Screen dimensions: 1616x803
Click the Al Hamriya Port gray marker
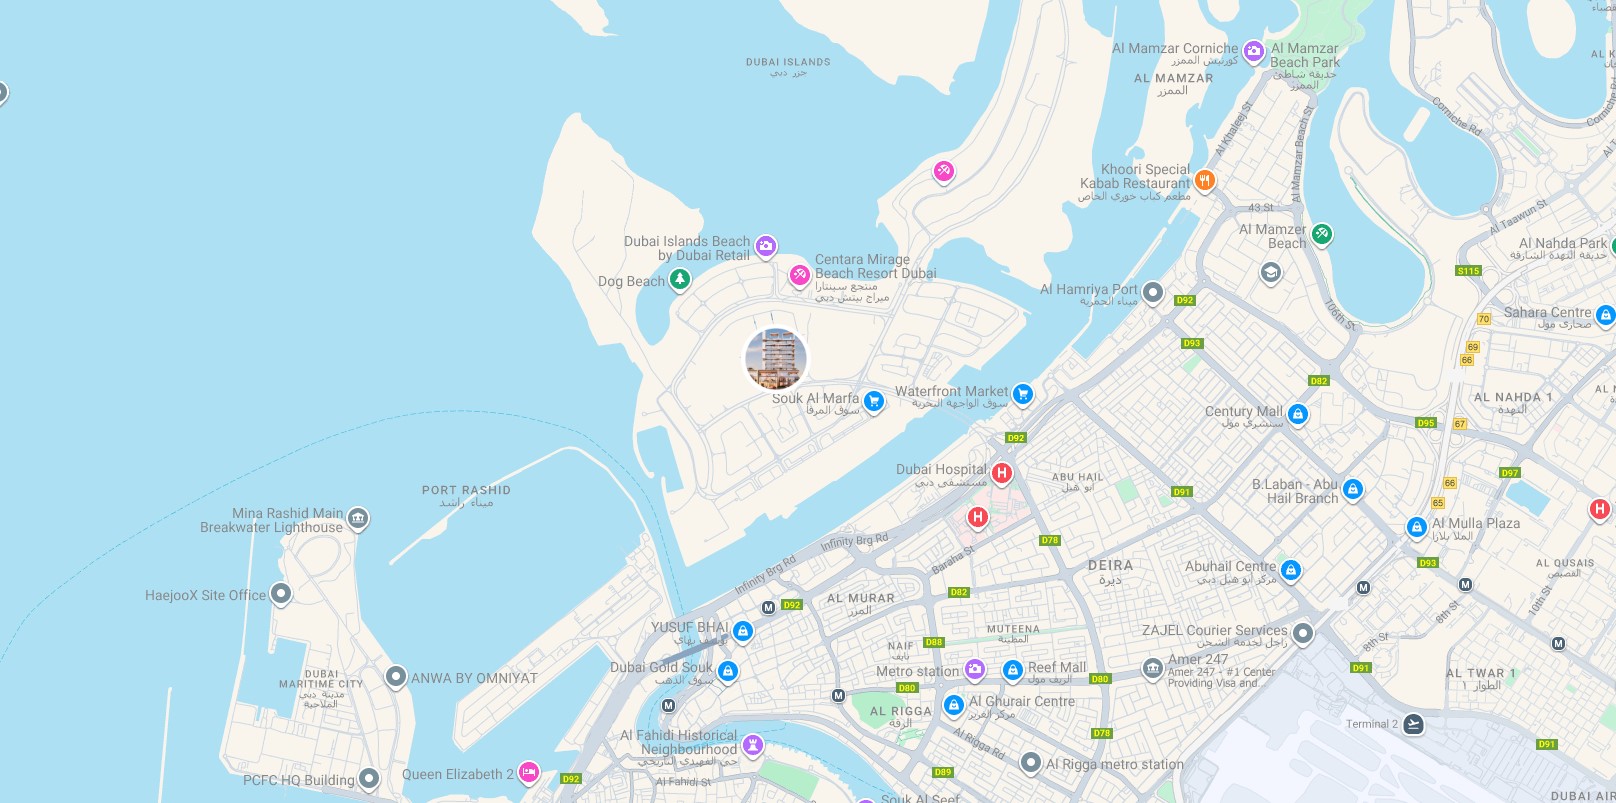(x=1153, y=293)
